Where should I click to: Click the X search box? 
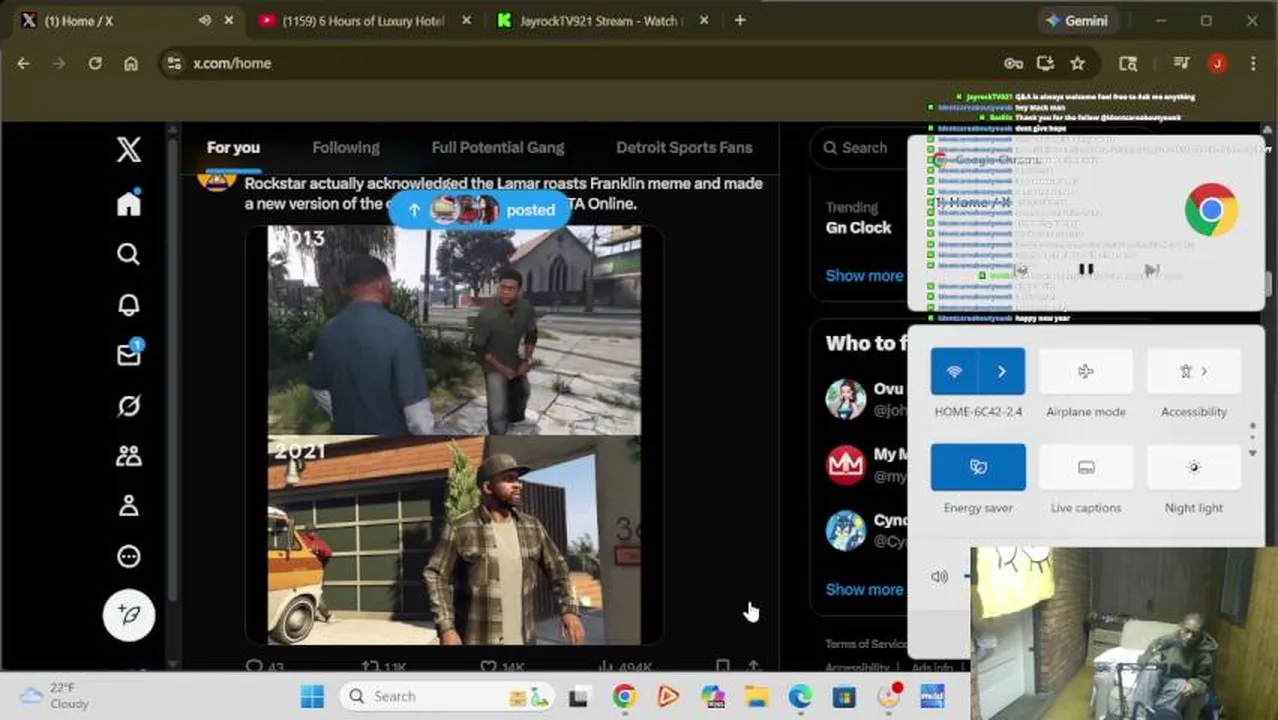(858, 147)
